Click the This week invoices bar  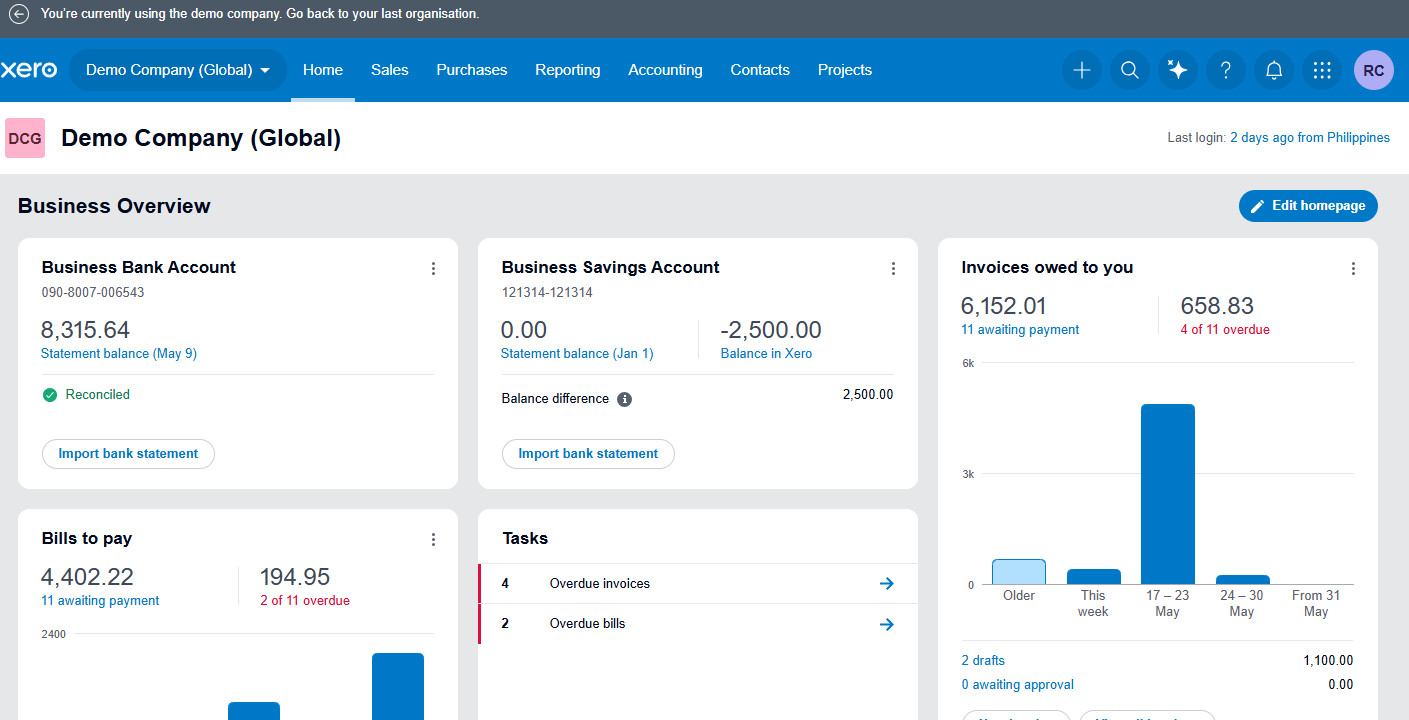(1093, 577)
